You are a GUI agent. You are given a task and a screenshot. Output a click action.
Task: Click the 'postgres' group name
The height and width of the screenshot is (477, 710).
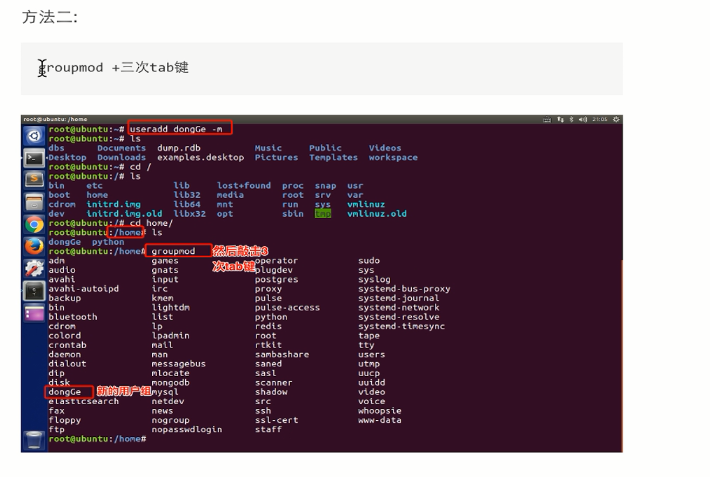[x=276, y=279]
